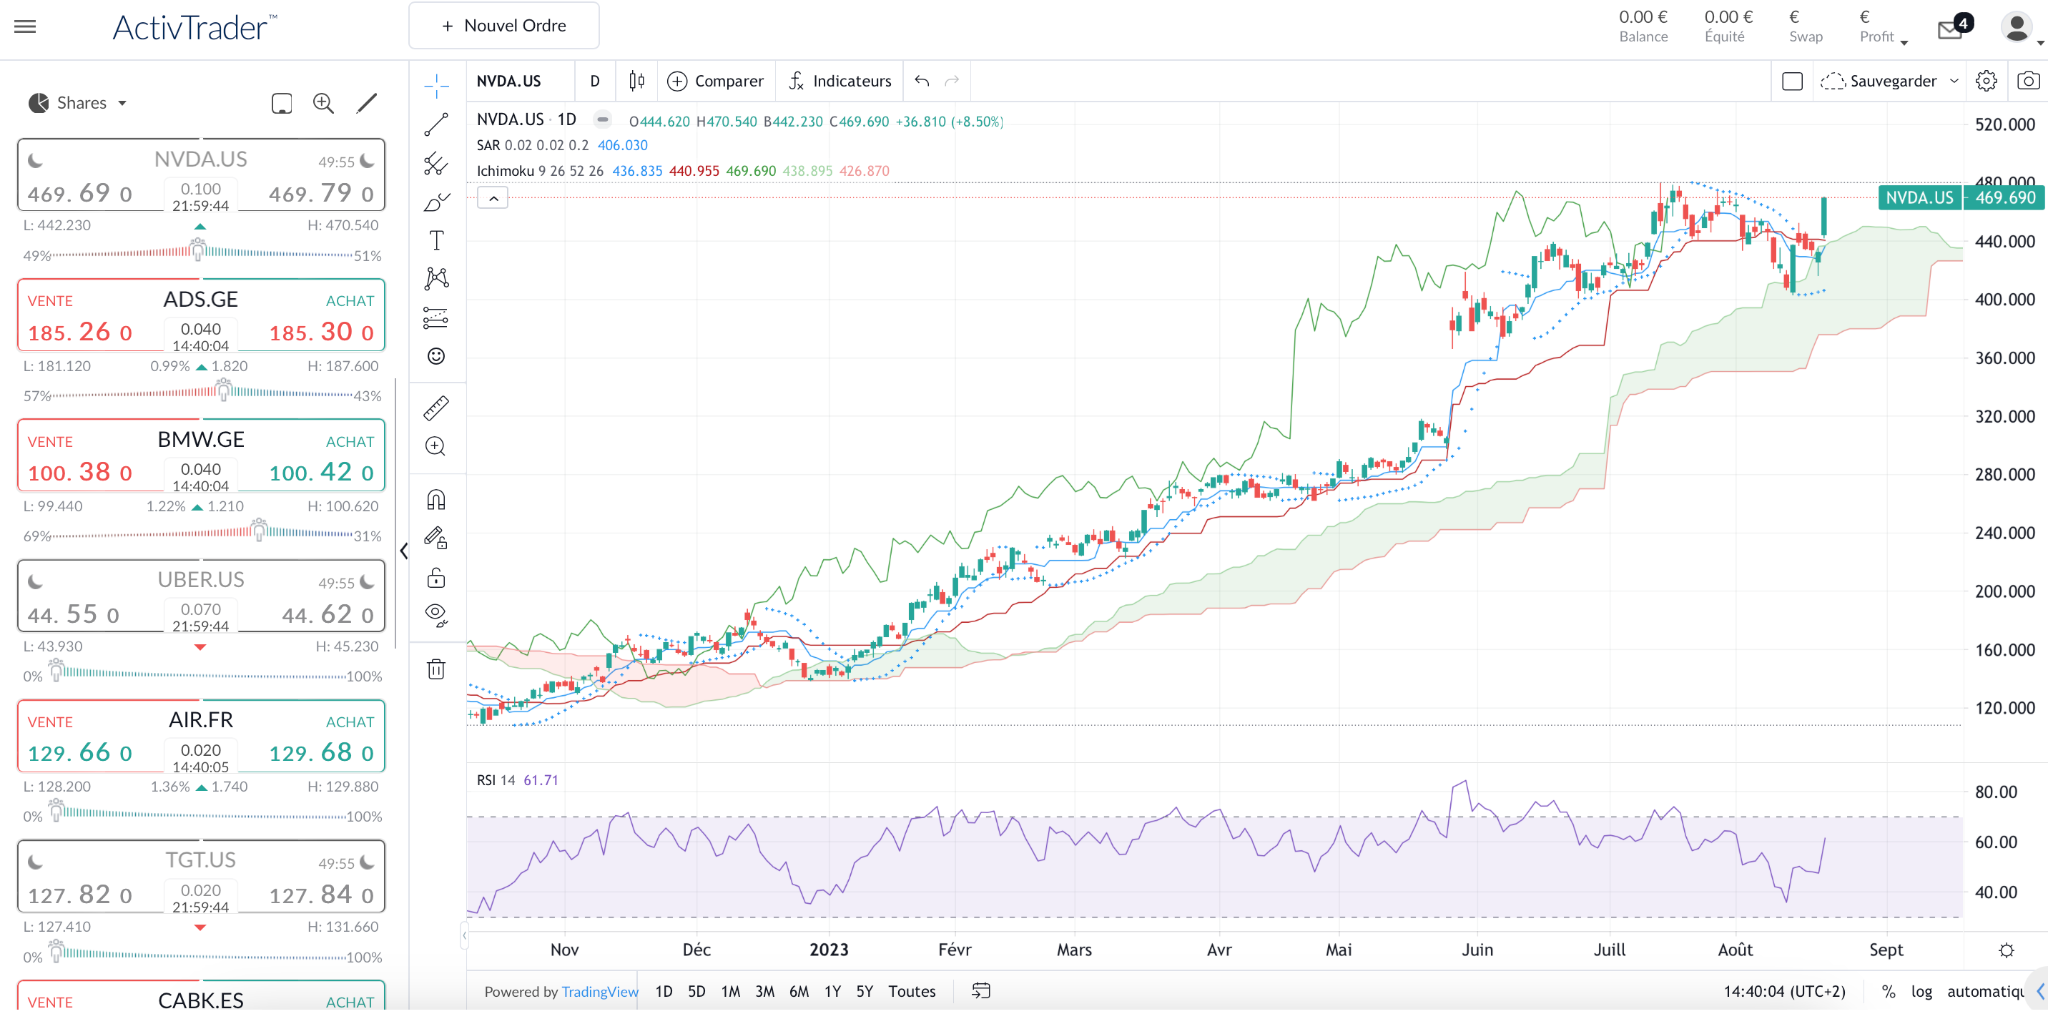
Task: Click the go to date icon
Action: tap(981, 991)
